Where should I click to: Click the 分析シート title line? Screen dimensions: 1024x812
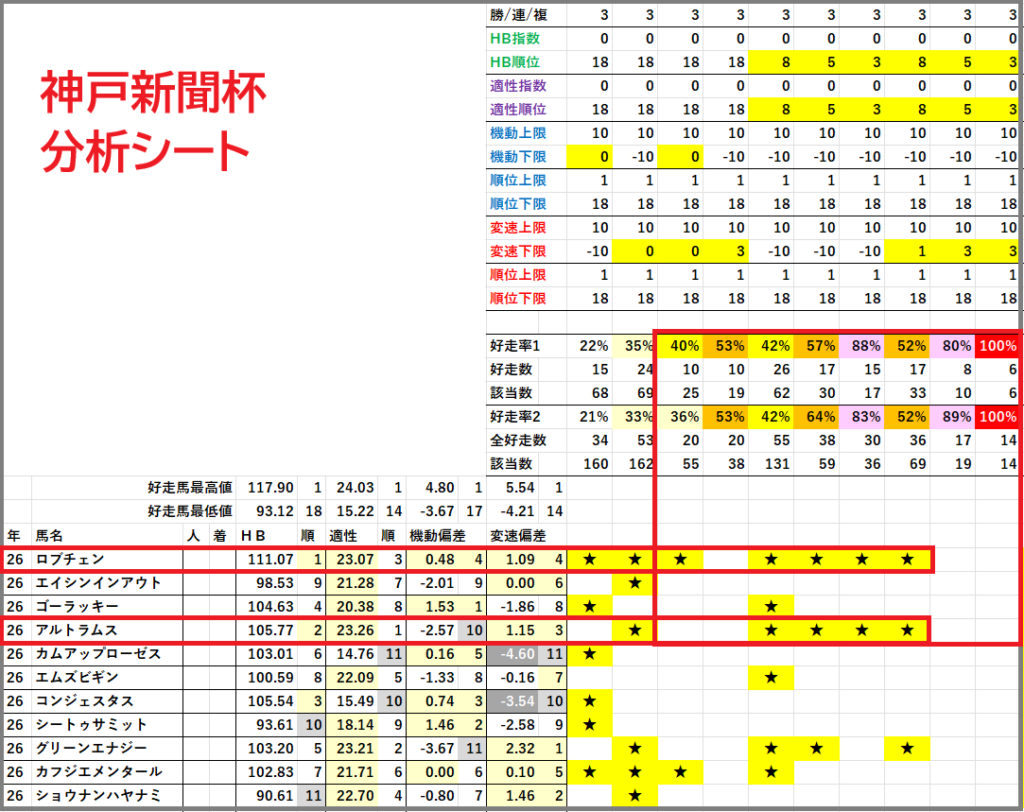coord(145,151)
